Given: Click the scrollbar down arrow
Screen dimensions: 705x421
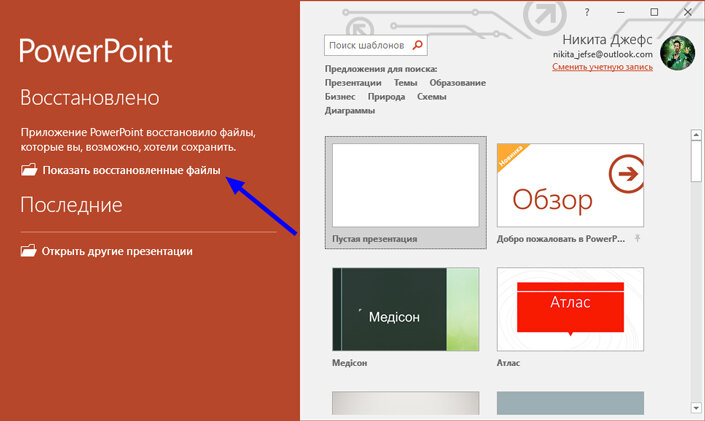Looking at the screenshot, I should coord(696,408).
